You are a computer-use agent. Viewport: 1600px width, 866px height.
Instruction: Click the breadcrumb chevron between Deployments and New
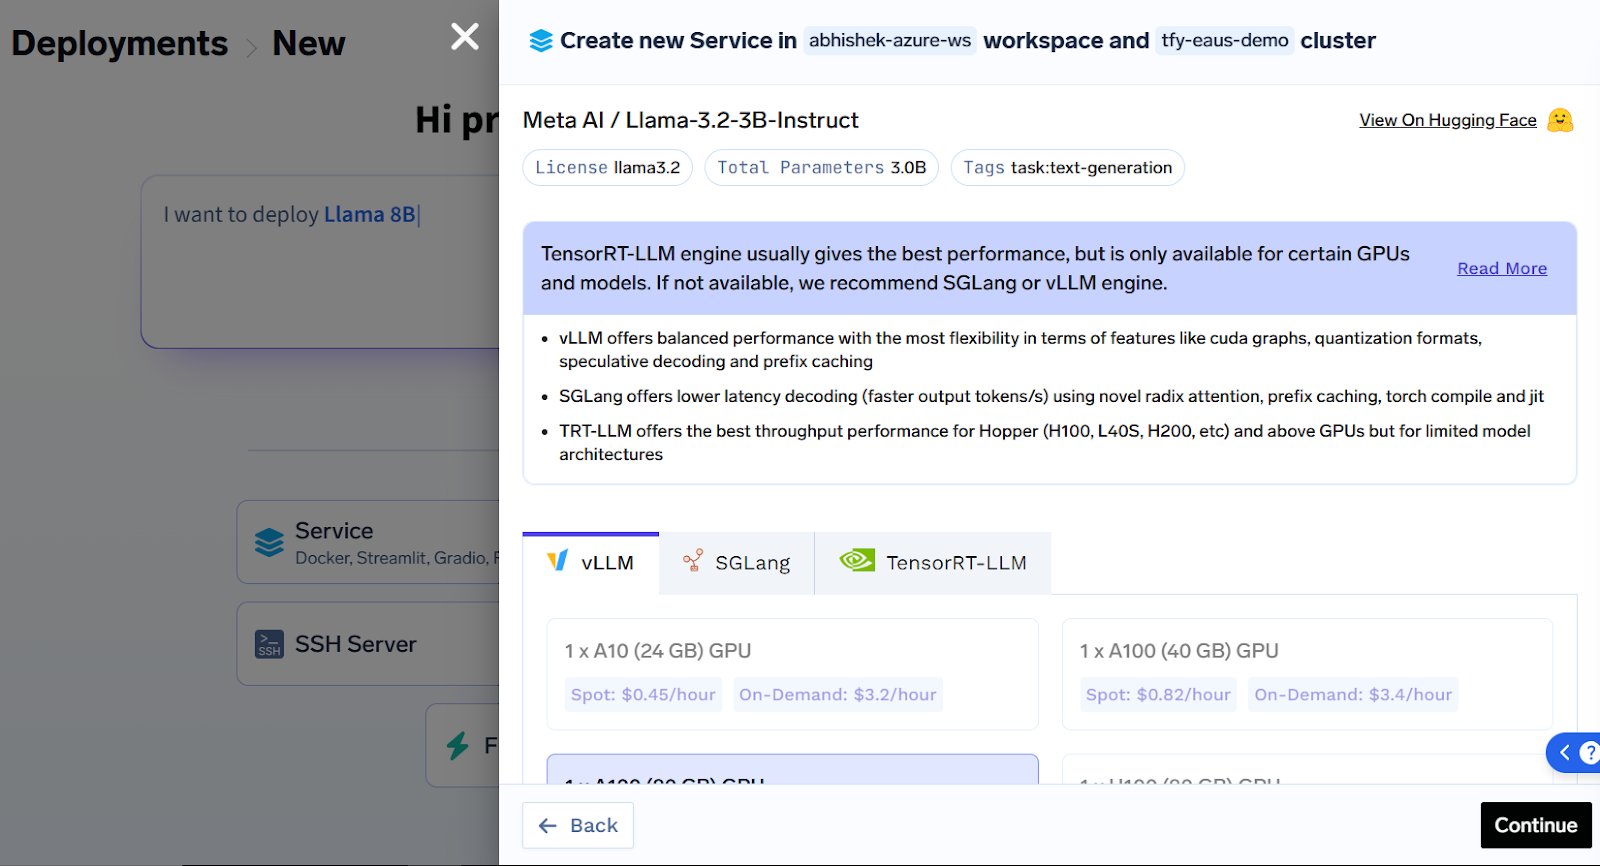tap(251, 47)
